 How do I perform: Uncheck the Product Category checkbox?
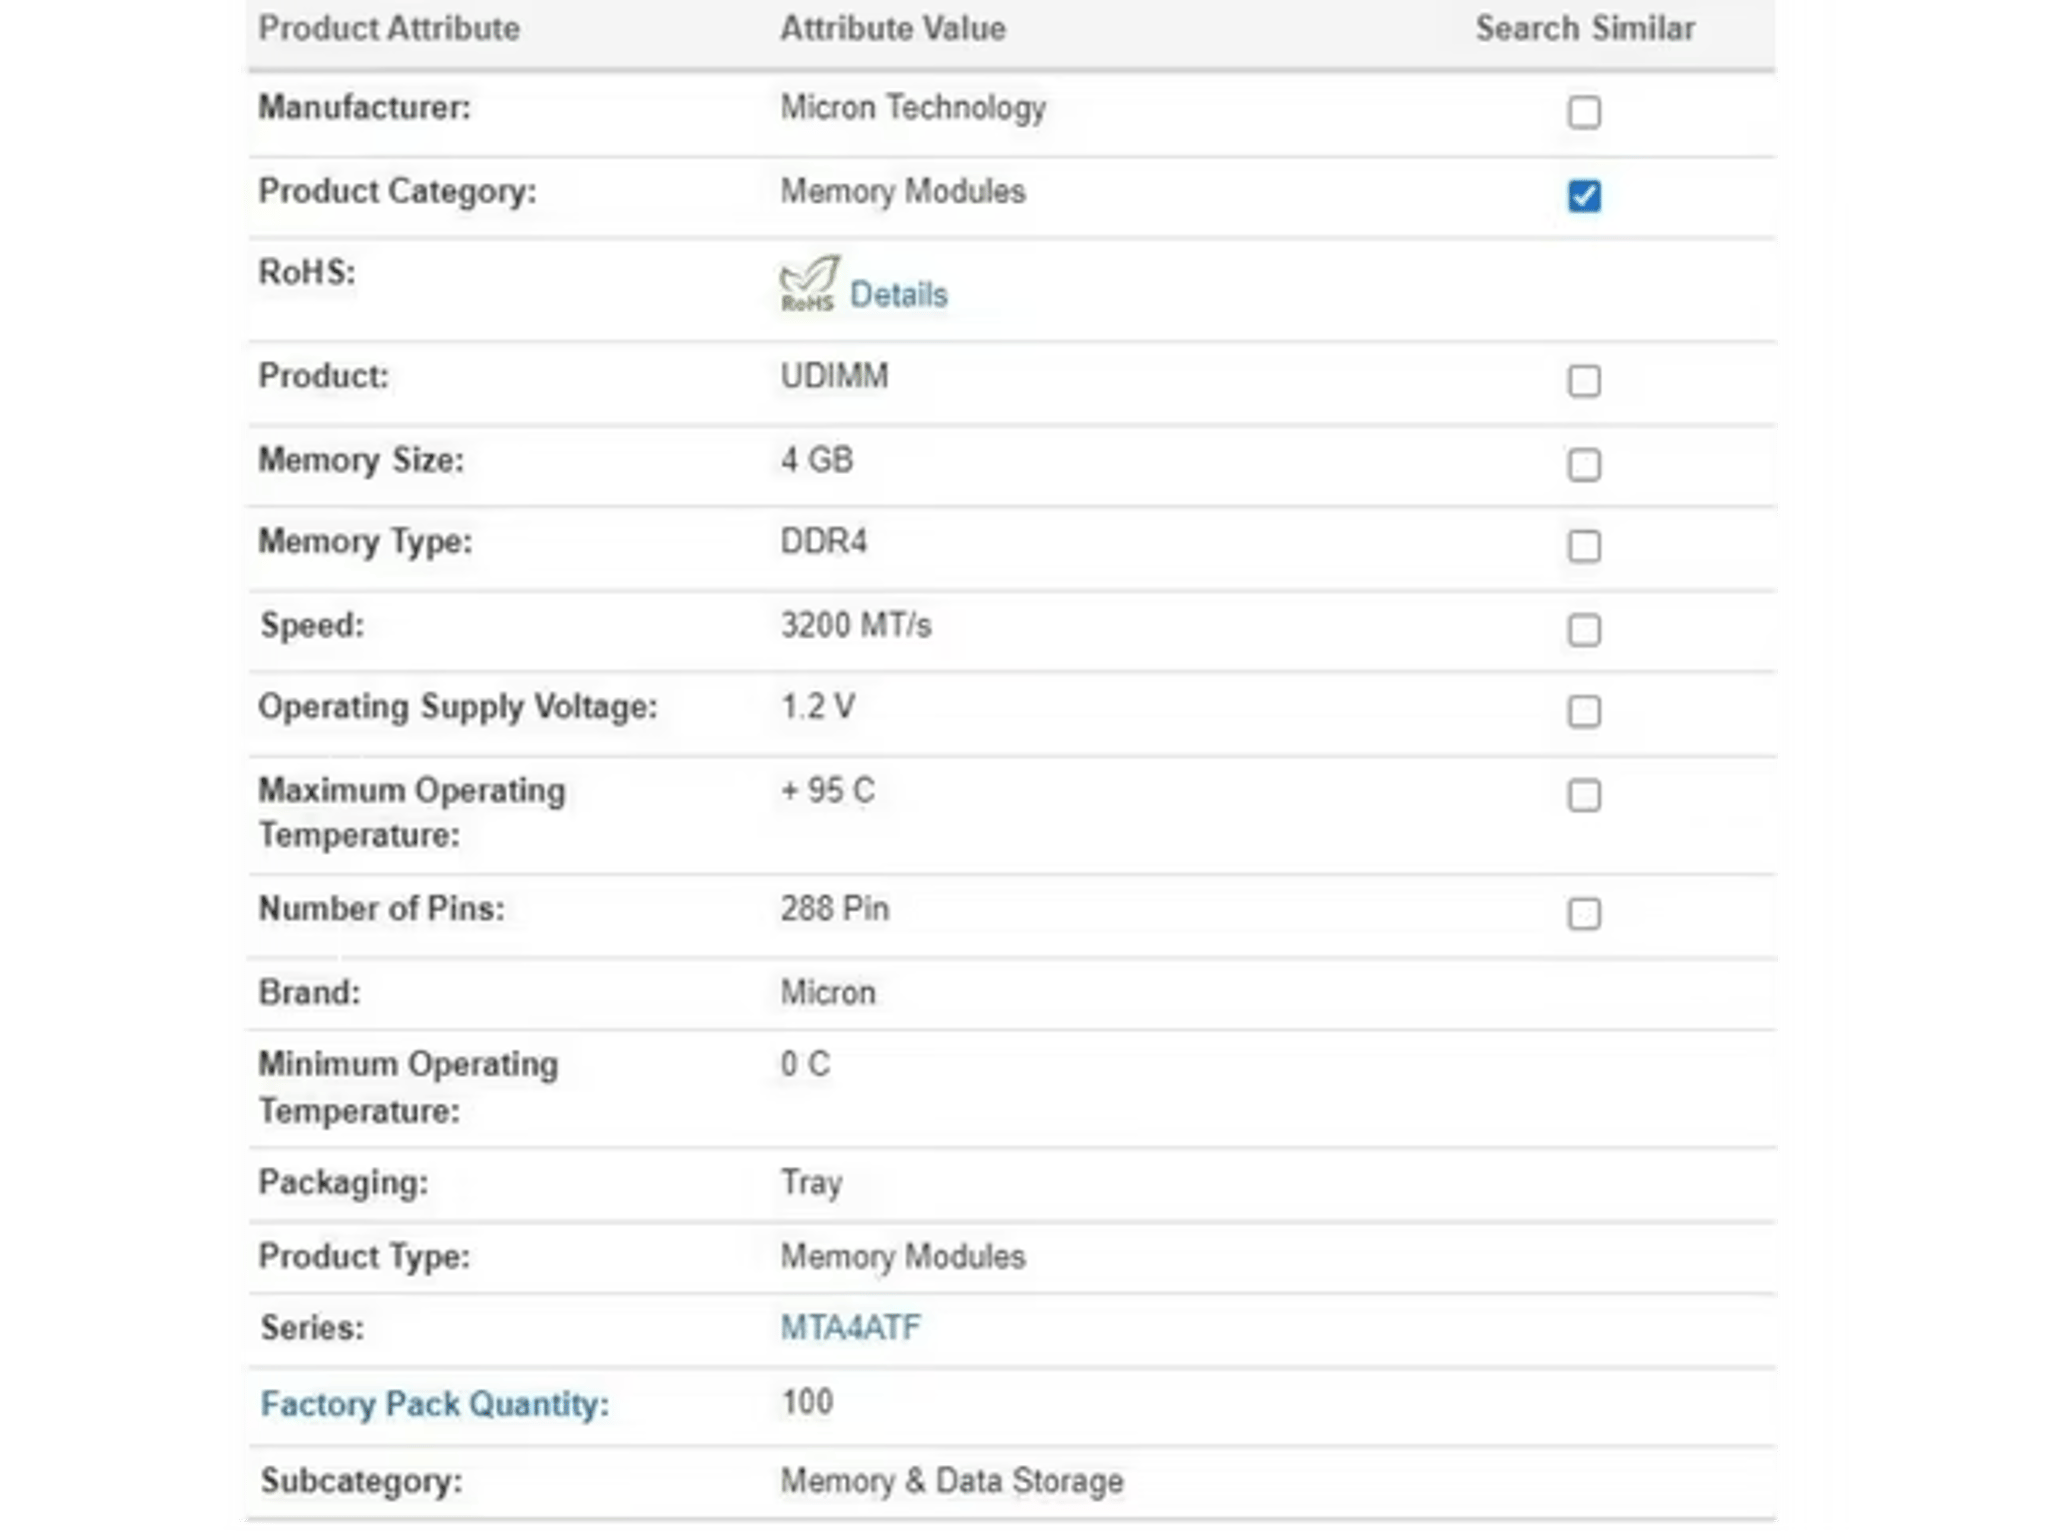coord(1584,195)
